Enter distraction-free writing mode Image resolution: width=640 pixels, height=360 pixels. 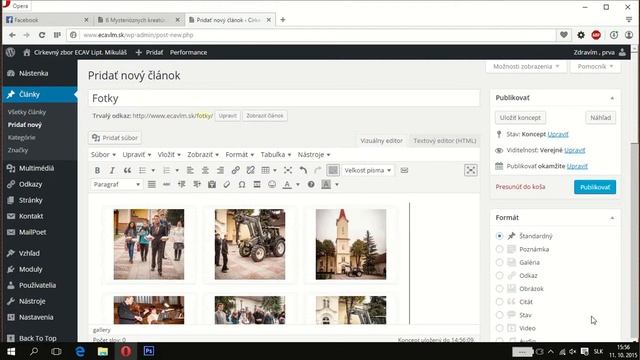pyautogui.click(x=471, y=170)
